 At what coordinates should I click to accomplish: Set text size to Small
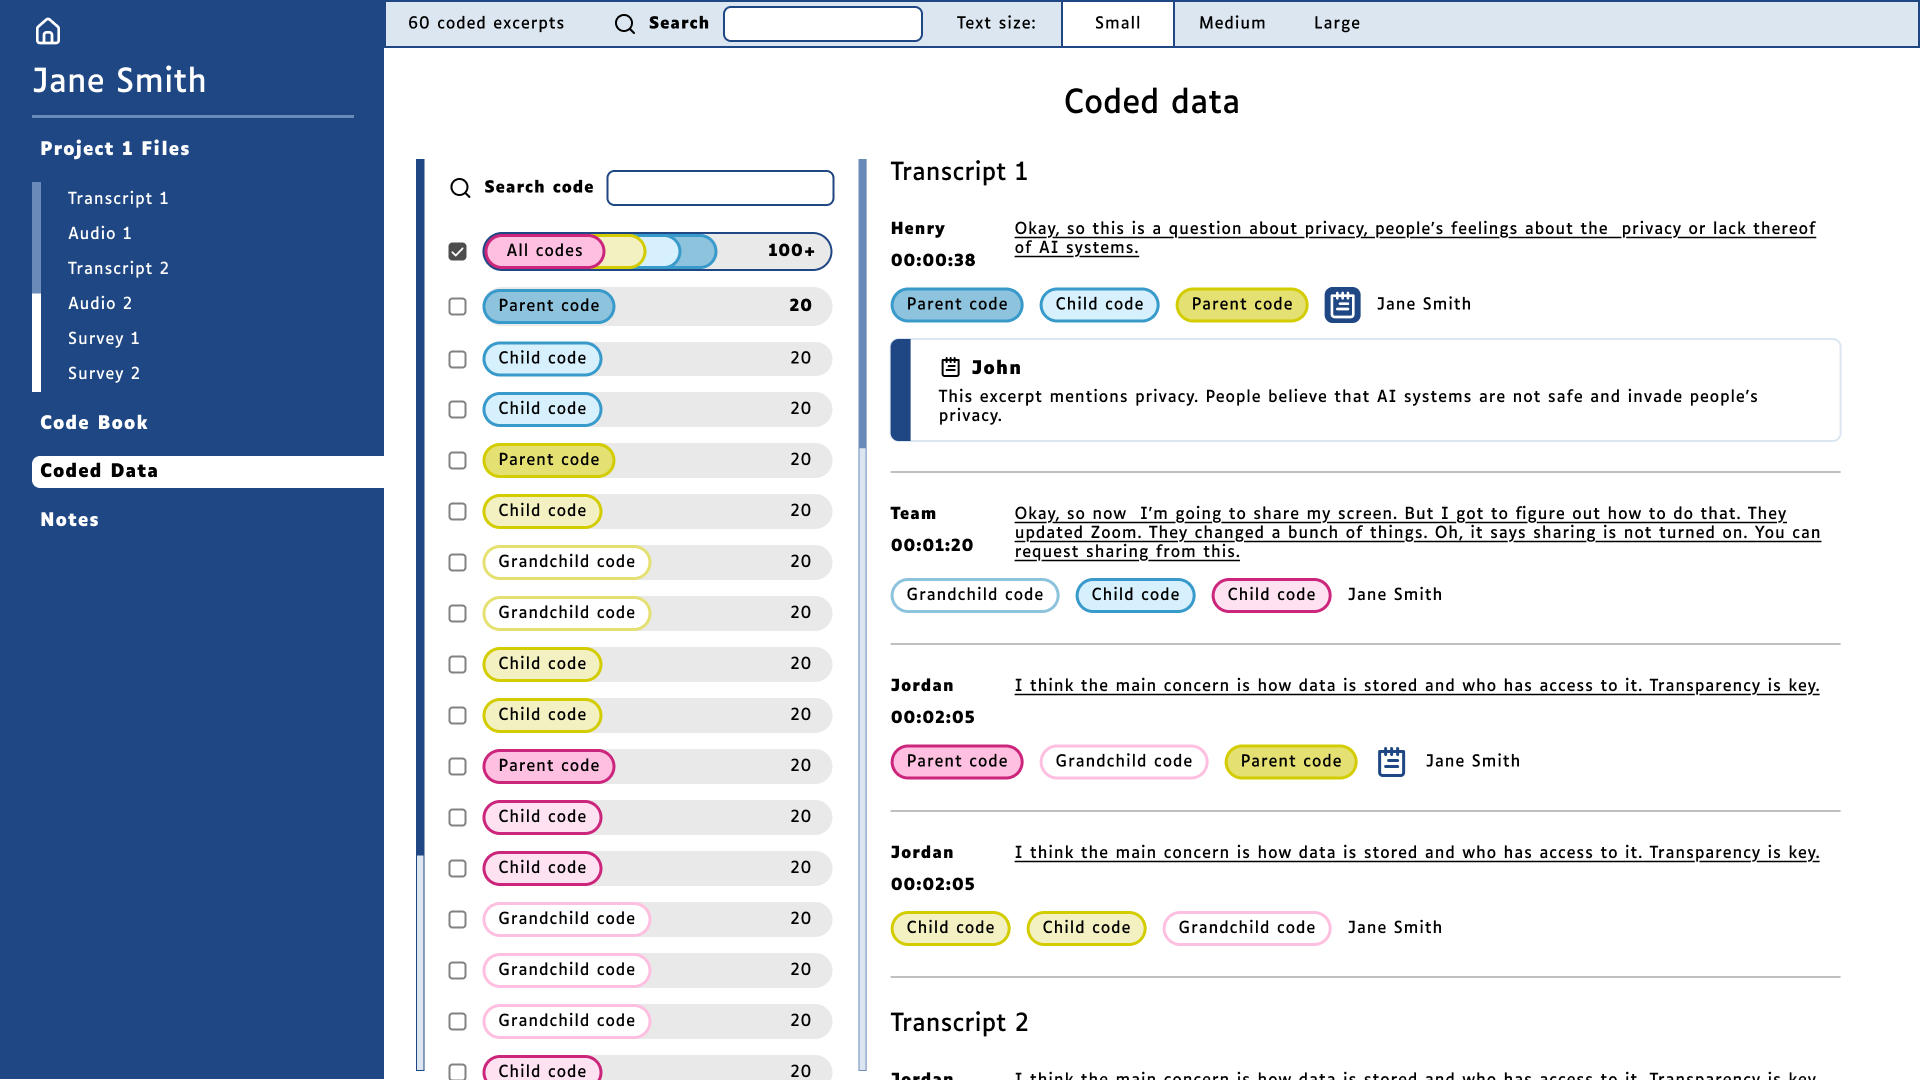(x=1117, y=24)
